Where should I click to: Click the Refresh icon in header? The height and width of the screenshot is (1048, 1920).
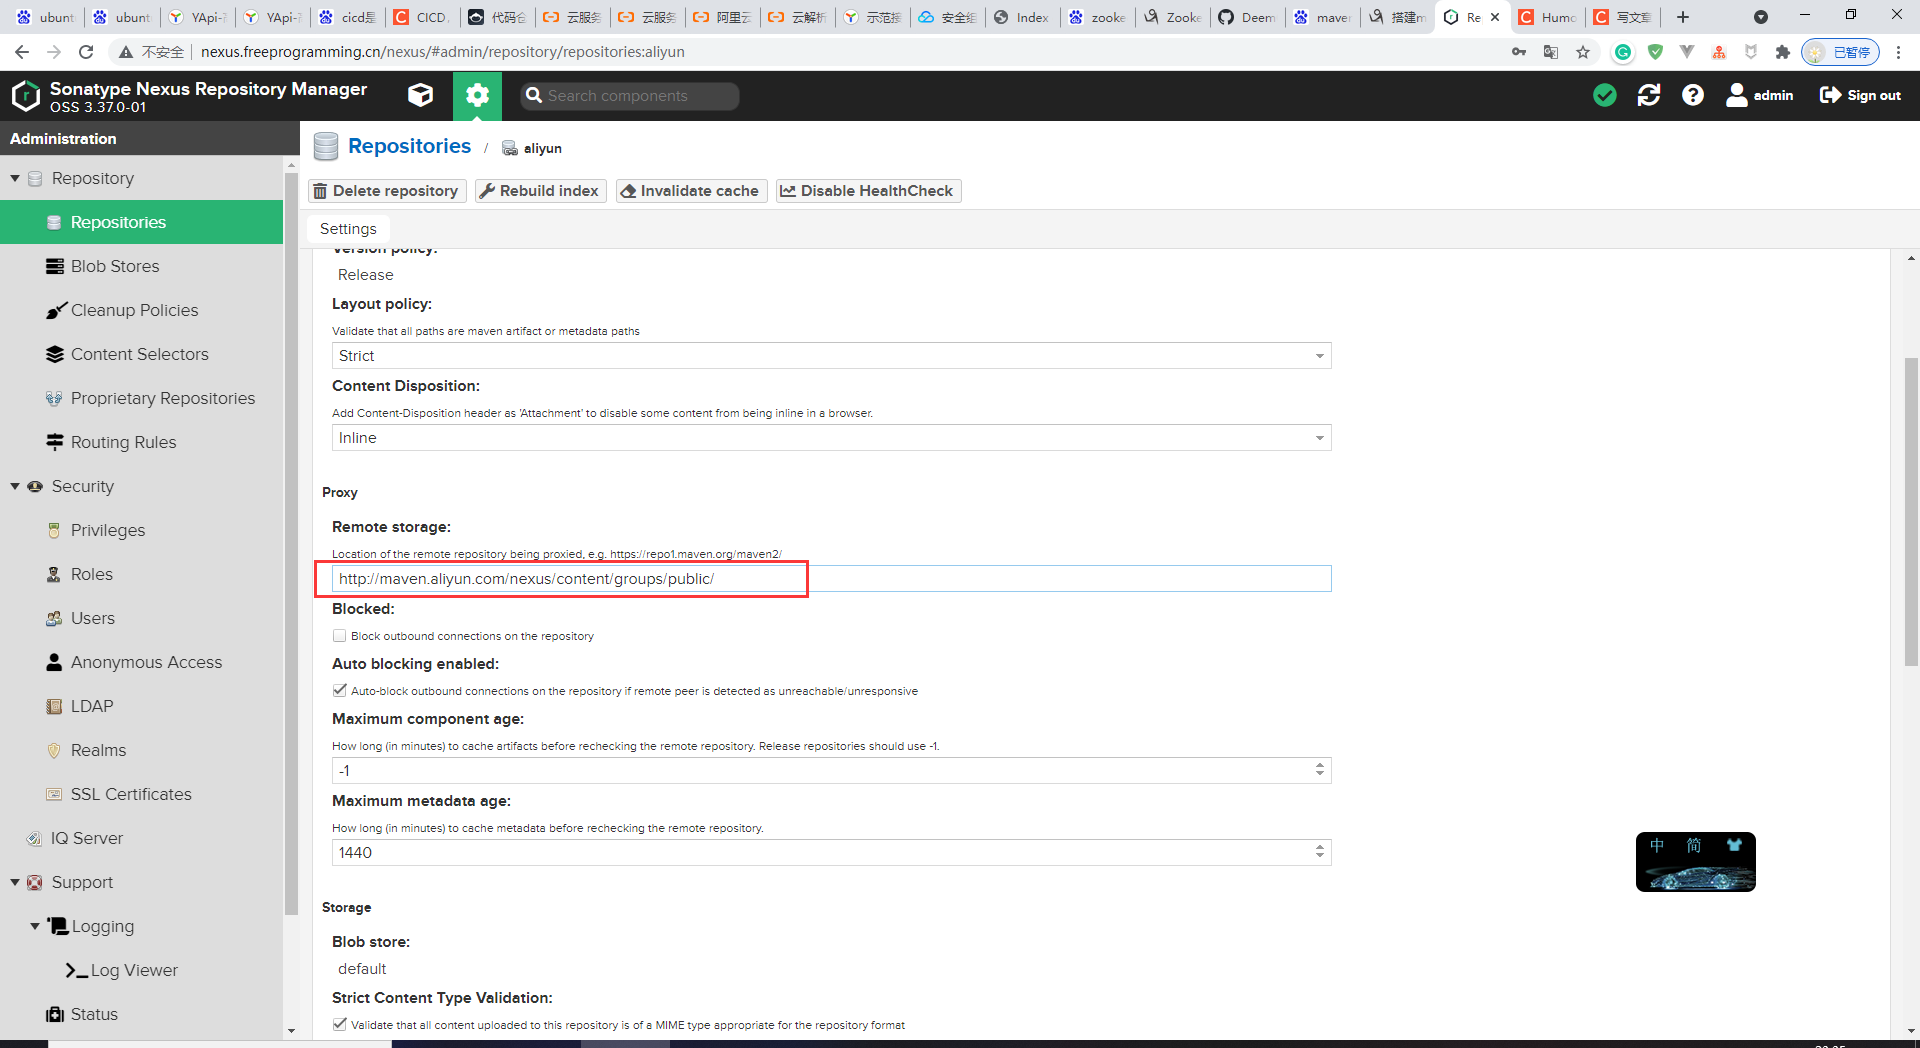[x=1649, y=95]
